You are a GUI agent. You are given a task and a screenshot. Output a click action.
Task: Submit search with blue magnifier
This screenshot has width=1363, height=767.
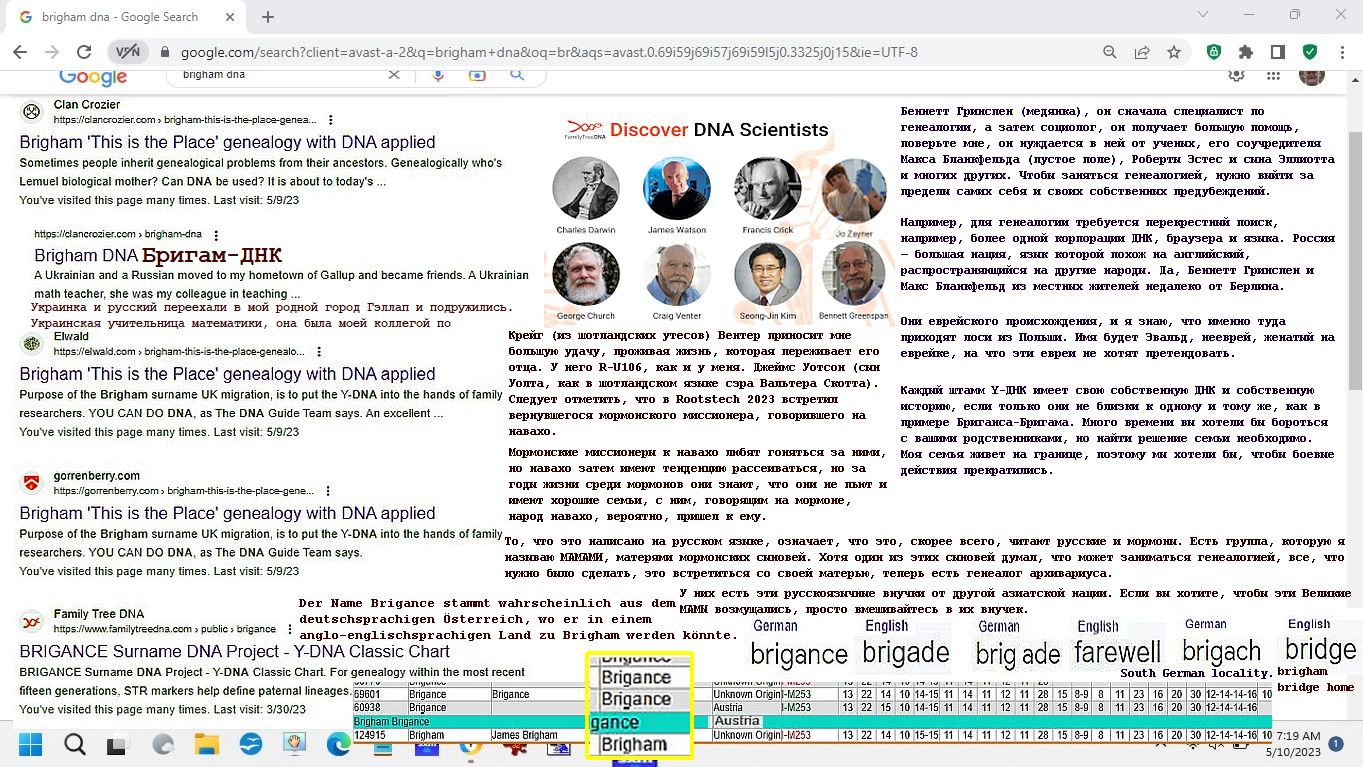(x=517, y=75)
